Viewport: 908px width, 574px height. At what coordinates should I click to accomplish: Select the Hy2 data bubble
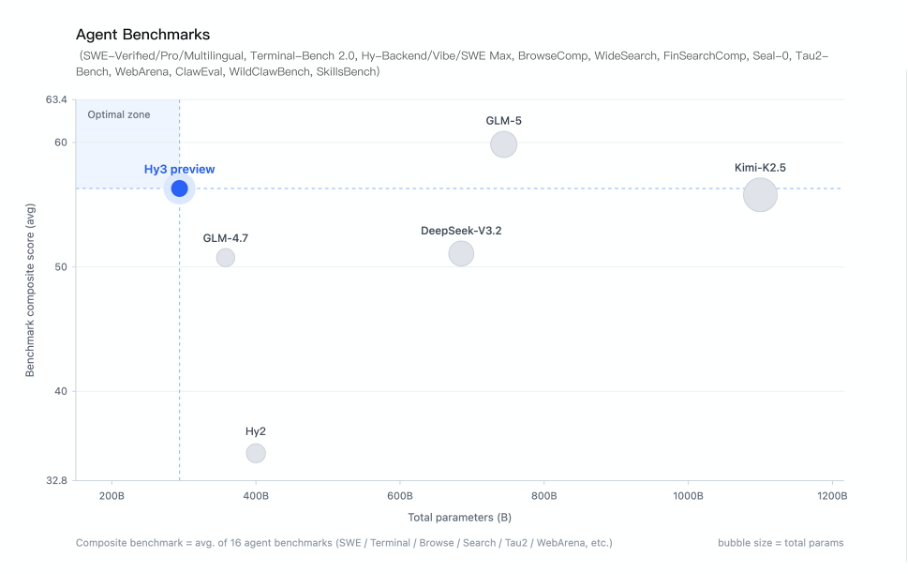(x=255, y=453)
